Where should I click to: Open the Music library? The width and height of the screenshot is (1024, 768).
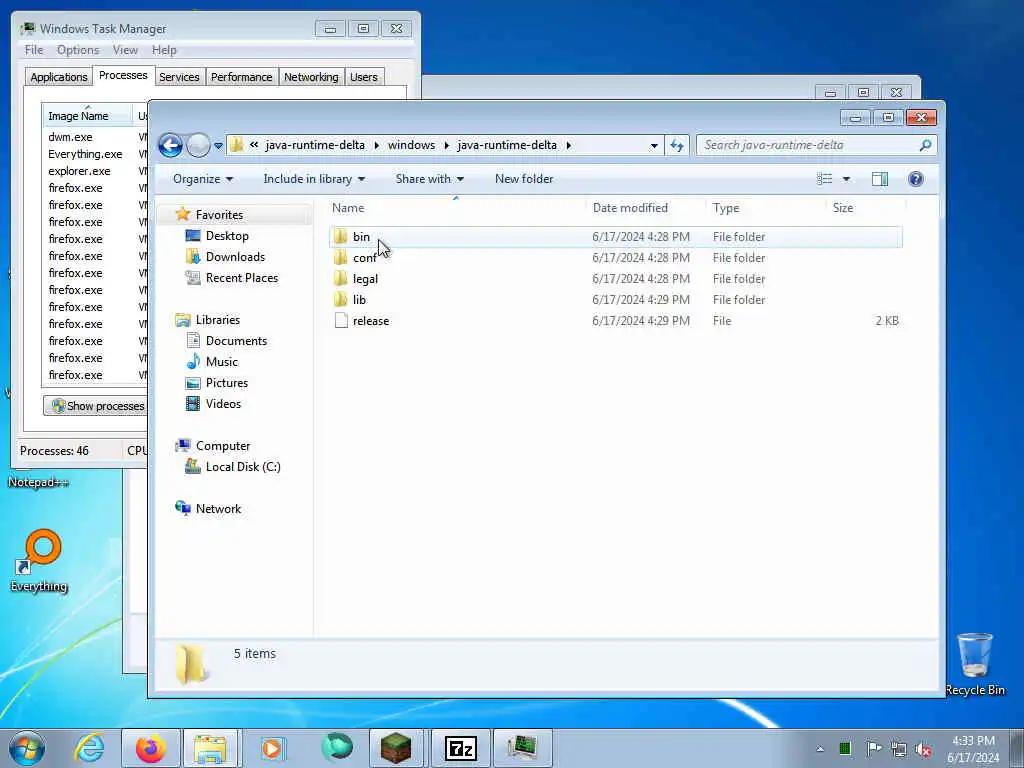pyautogui.click(x=221, y=362)
